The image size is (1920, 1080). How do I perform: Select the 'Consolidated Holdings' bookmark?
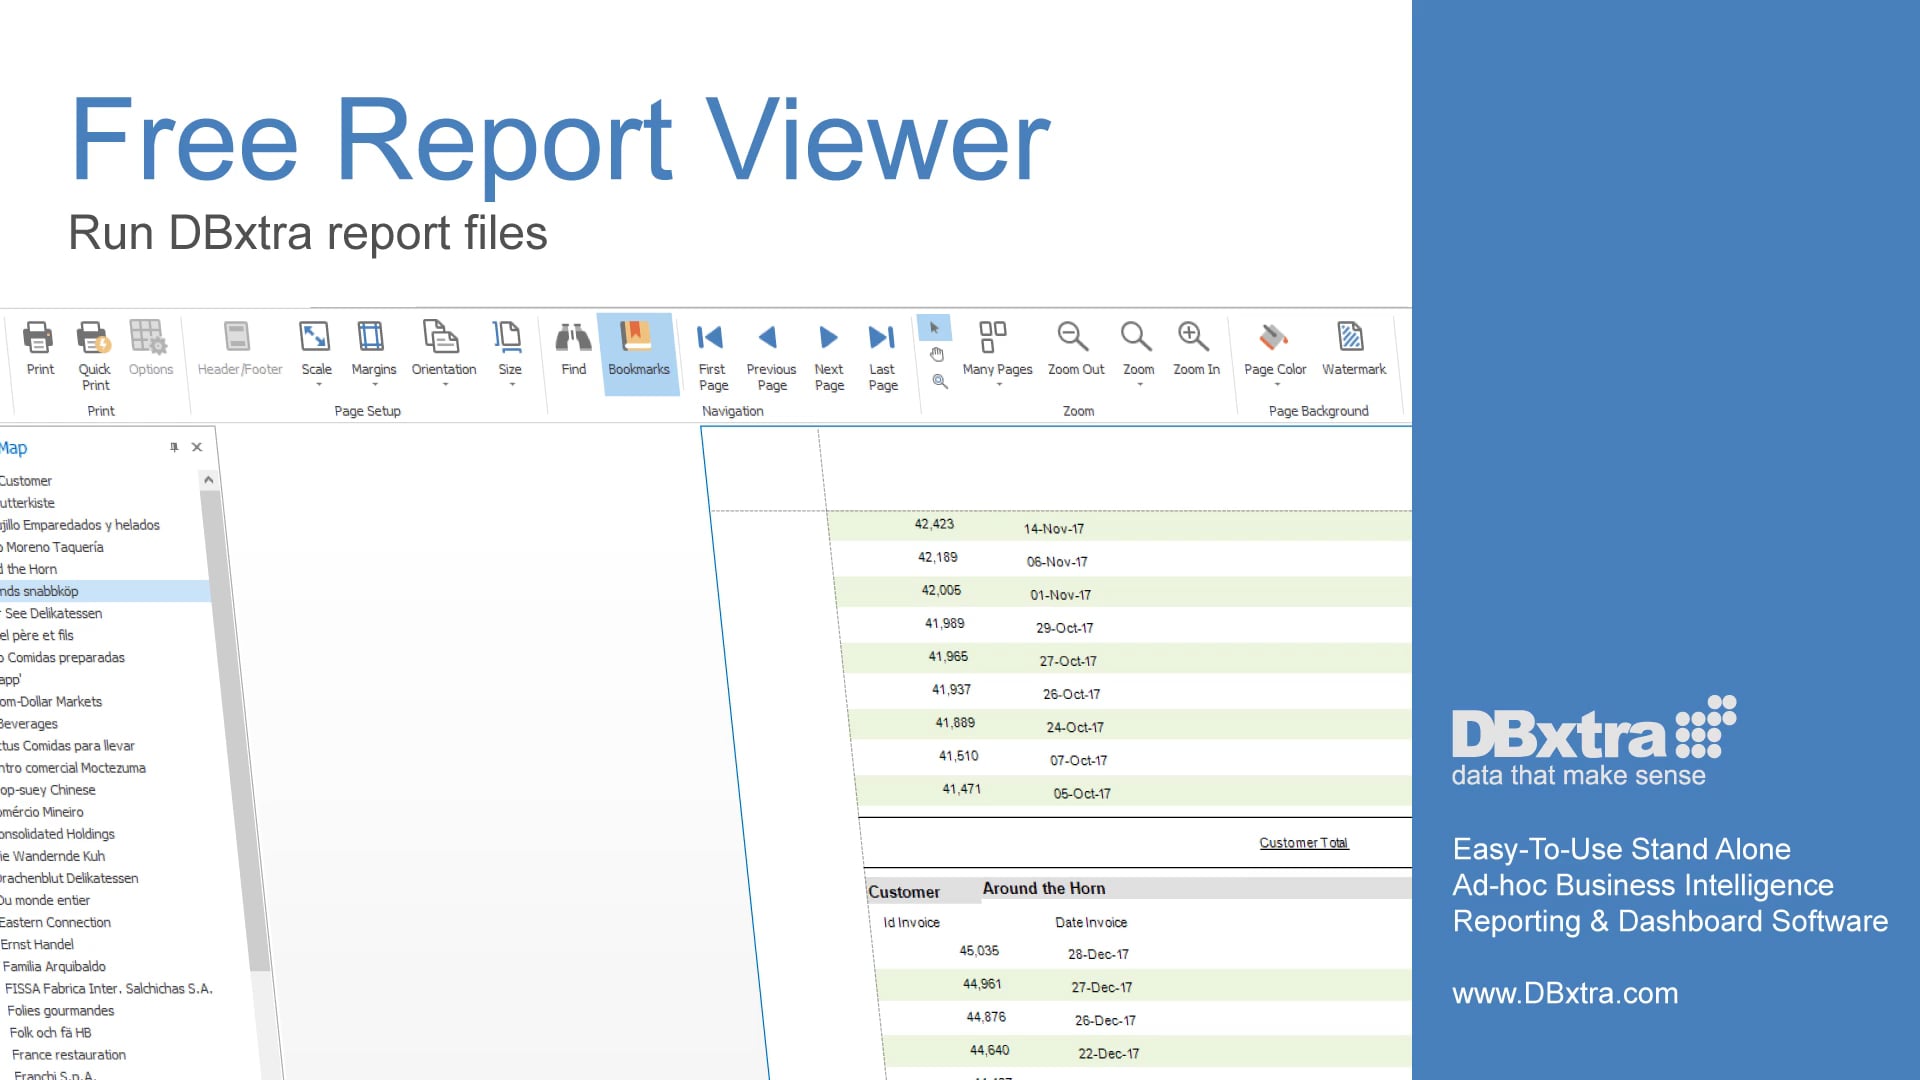coord(57,834)
